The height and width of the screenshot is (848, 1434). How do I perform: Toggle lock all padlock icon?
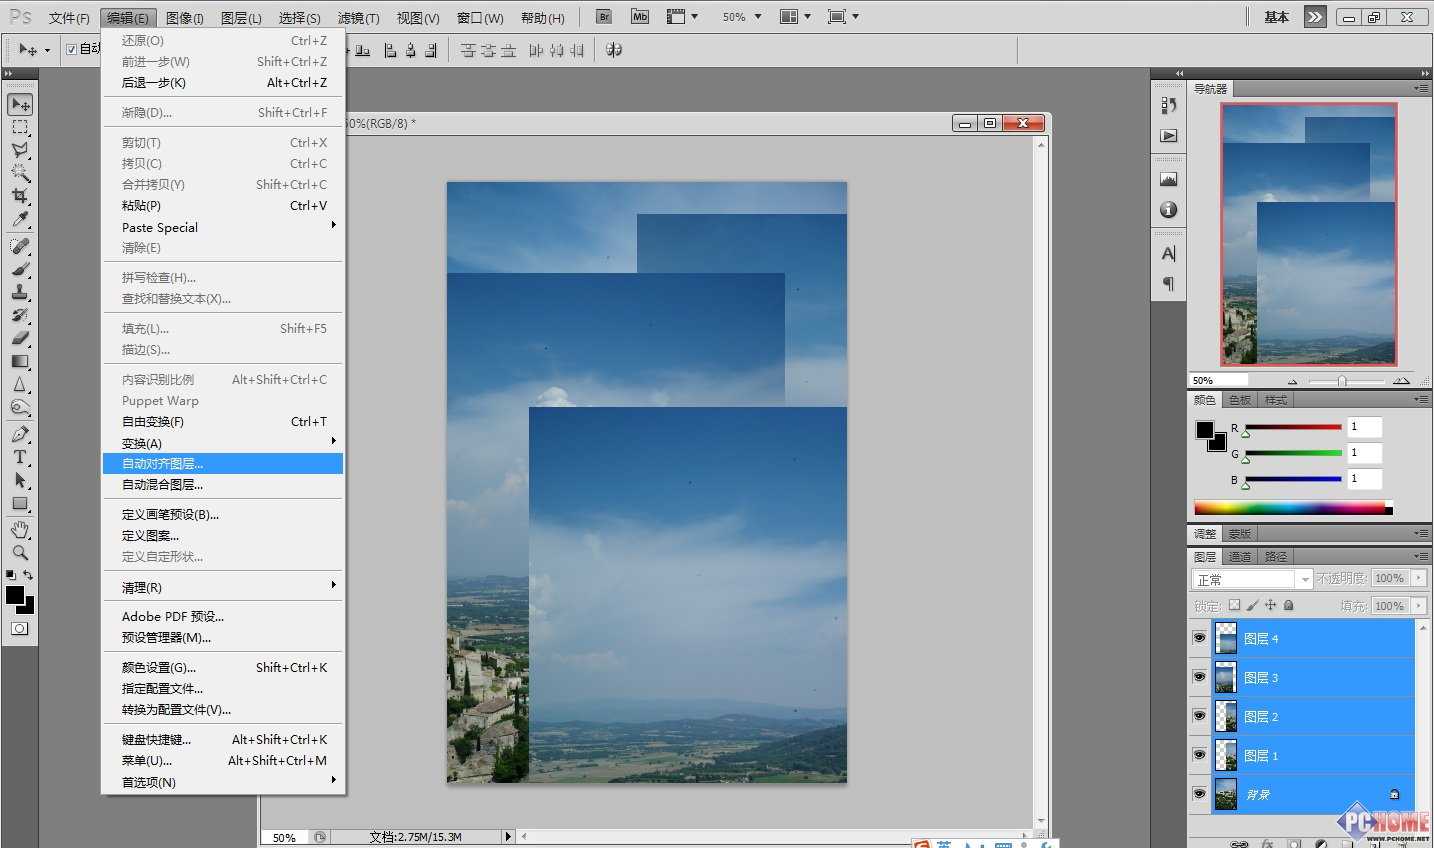click(1288, 605)
